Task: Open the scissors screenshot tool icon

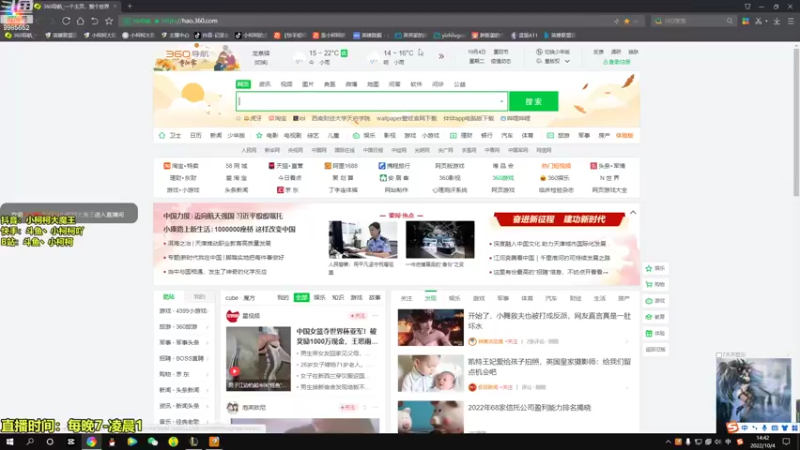Action: (x=759, y=21)
